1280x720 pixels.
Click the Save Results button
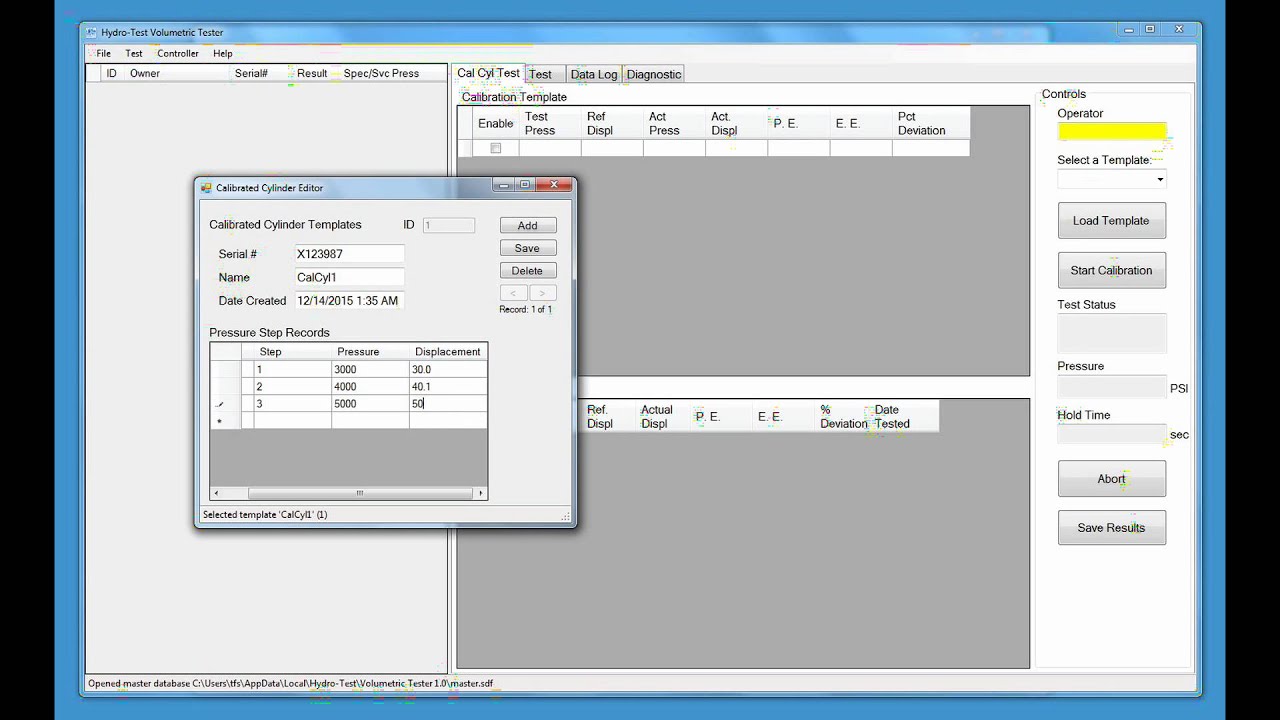click(x=1112, y=528)
